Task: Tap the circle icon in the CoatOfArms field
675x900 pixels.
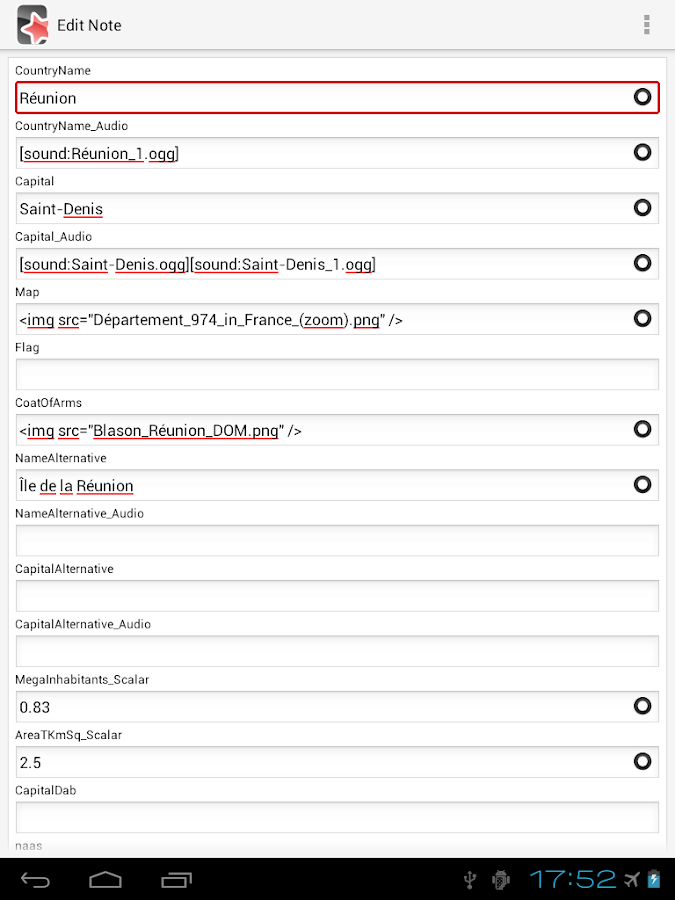Action: tap(643, 429)
